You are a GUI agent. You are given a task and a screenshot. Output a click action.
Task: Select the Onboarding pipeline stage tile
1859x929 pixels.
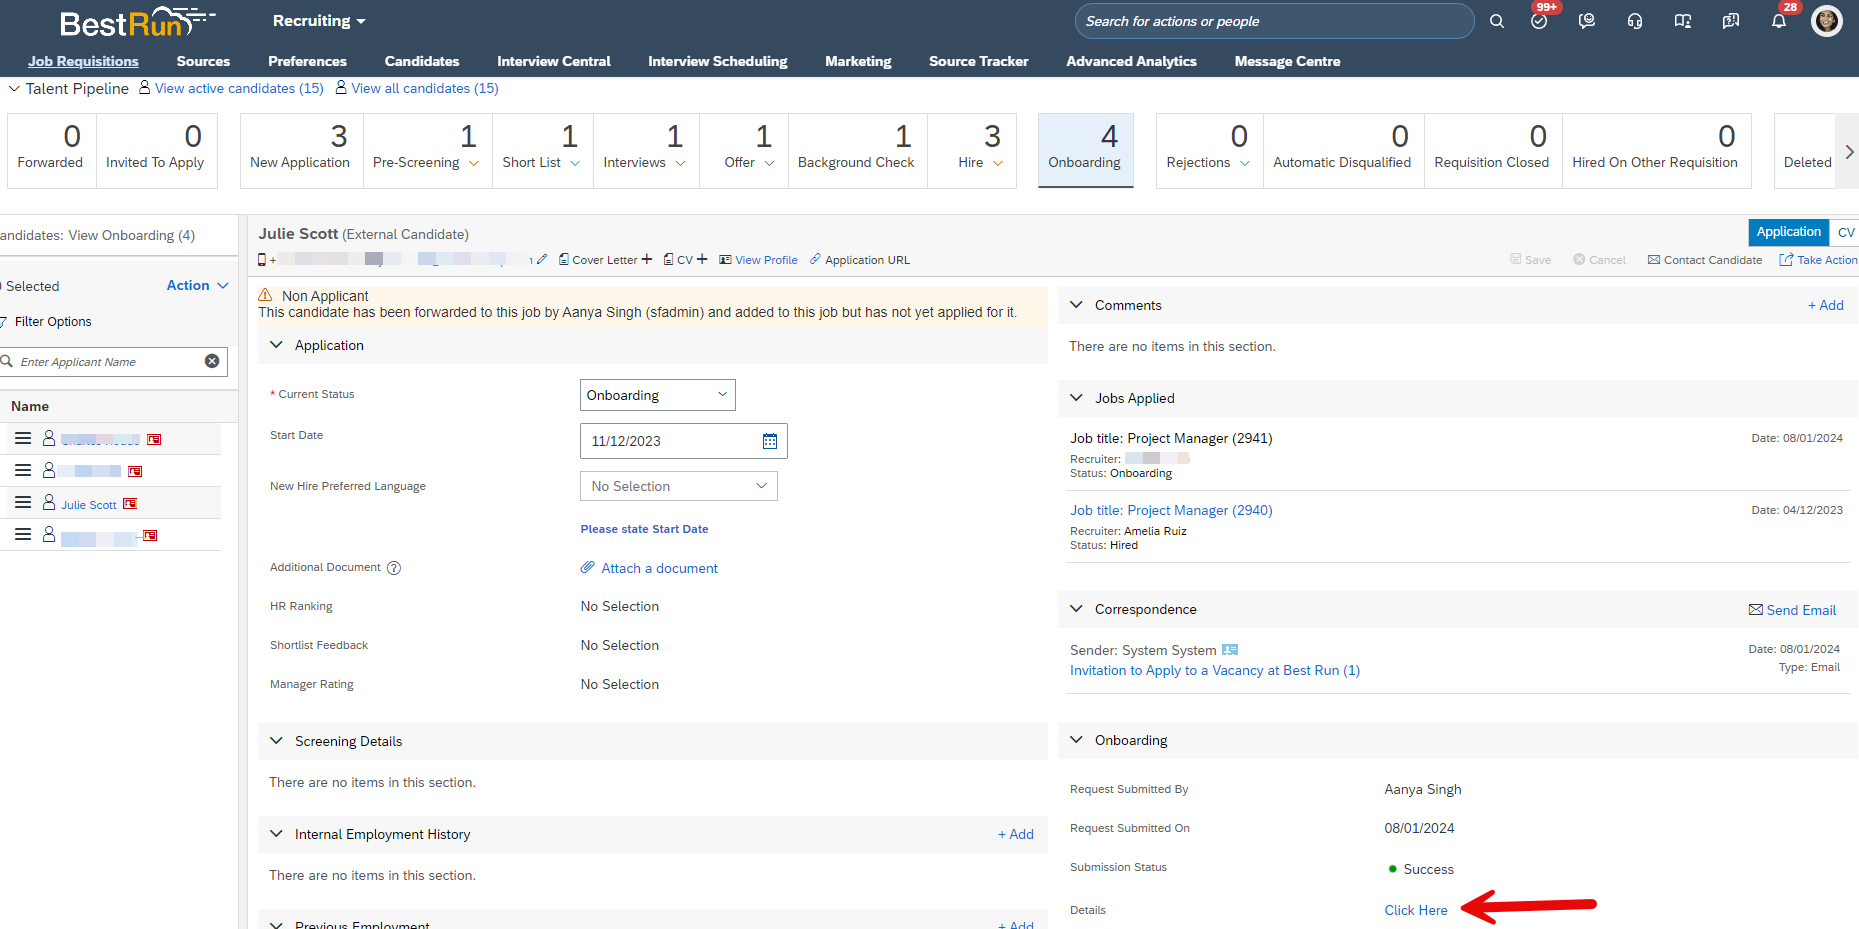tap(1085, 150)
